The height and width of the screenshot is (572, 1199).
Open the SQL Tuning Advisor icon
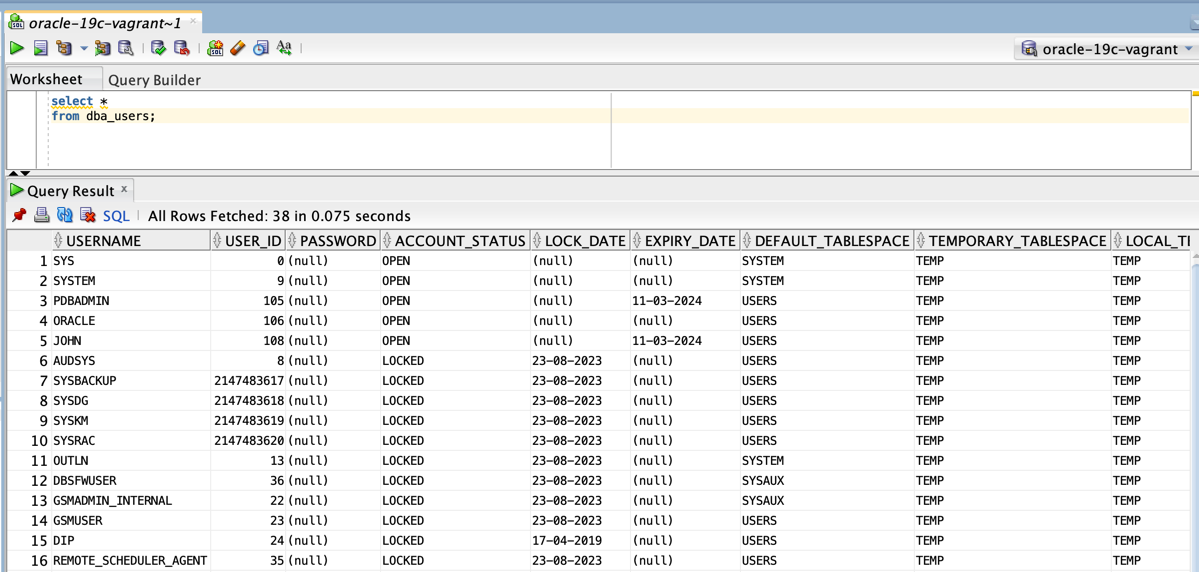coord(126,48)
